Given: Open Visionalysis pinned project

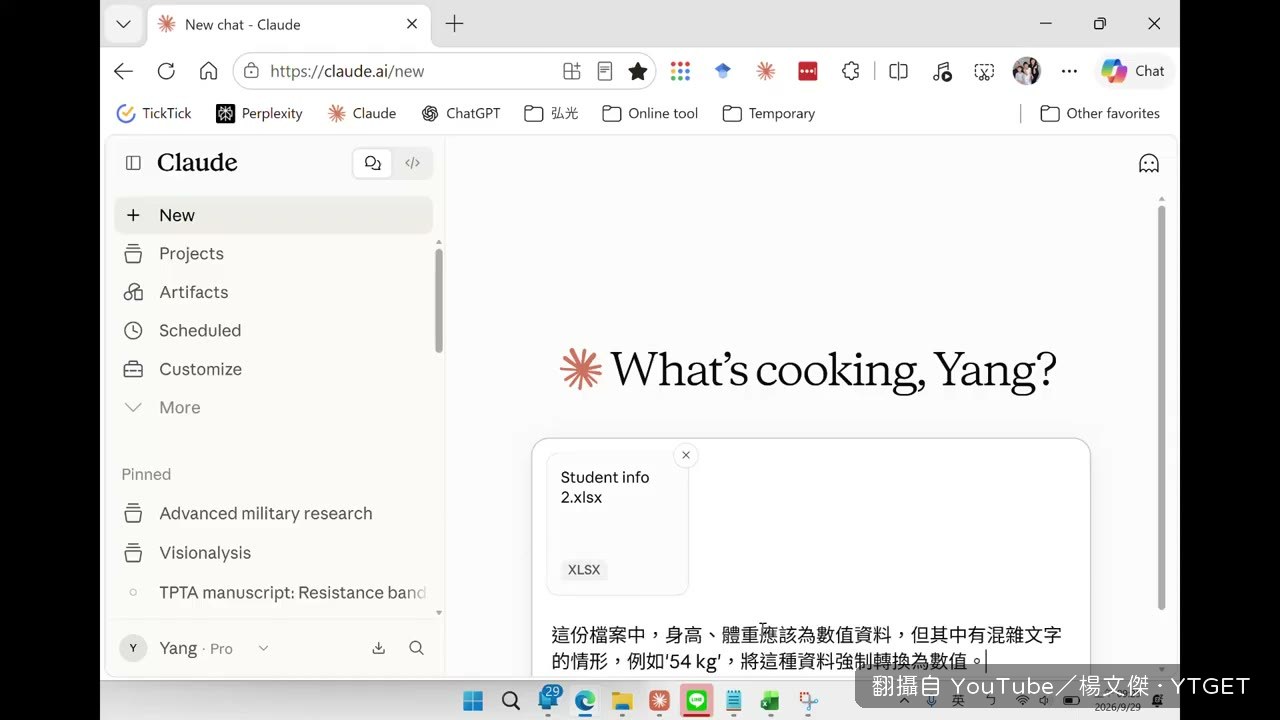Looking at the screenshot, I should pos(273,553).
